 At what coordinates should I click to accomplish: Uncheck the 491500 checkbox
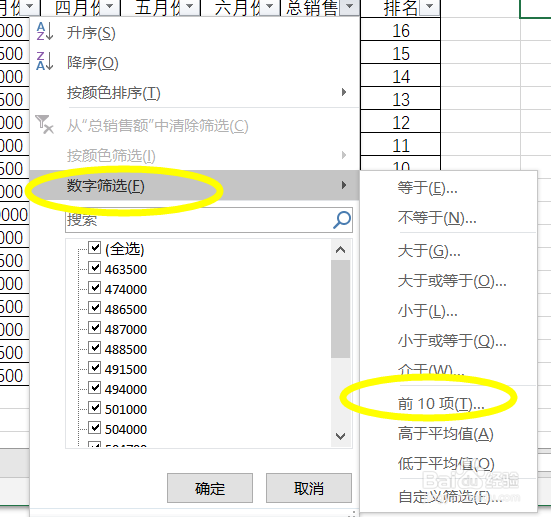click(95, 368)
